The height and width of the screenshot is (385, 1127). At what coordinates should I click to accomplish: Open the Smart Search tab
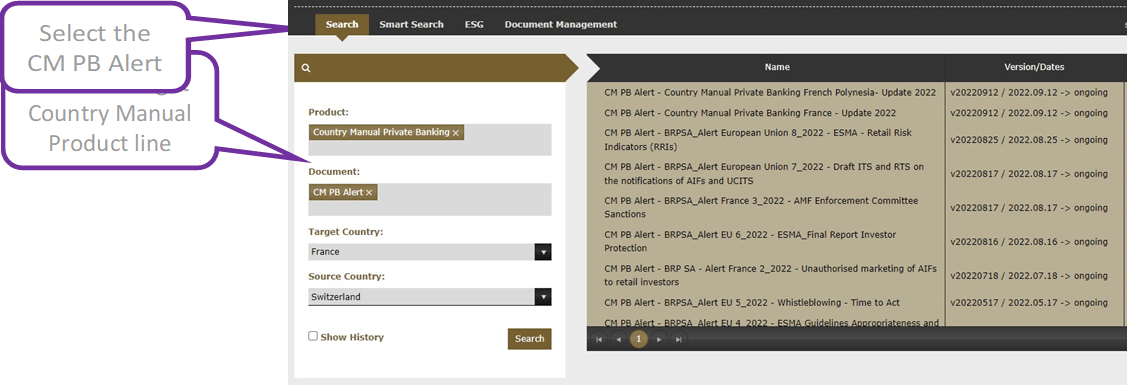[x=411, y=24]
